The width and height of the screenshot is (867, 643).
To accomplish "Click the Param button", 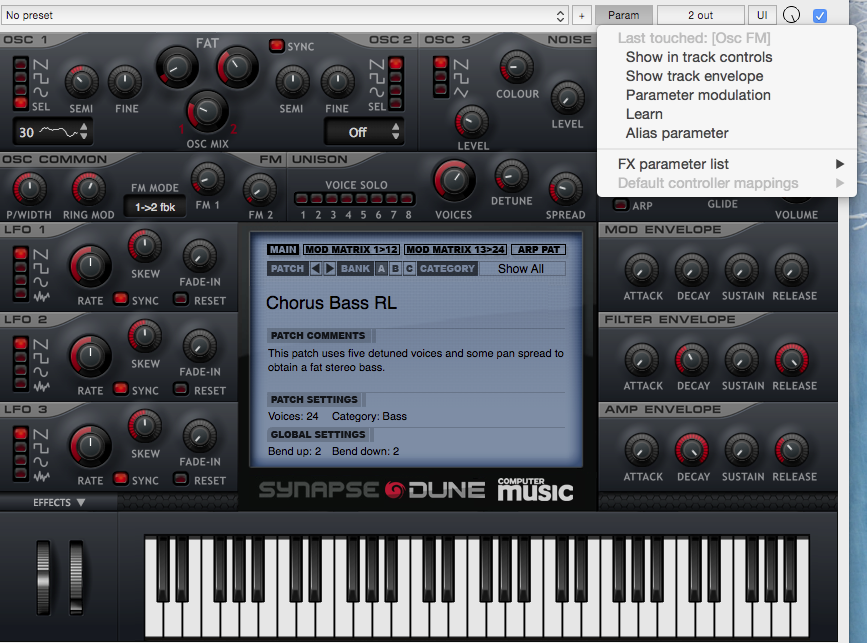I will [x=624, y=15].
